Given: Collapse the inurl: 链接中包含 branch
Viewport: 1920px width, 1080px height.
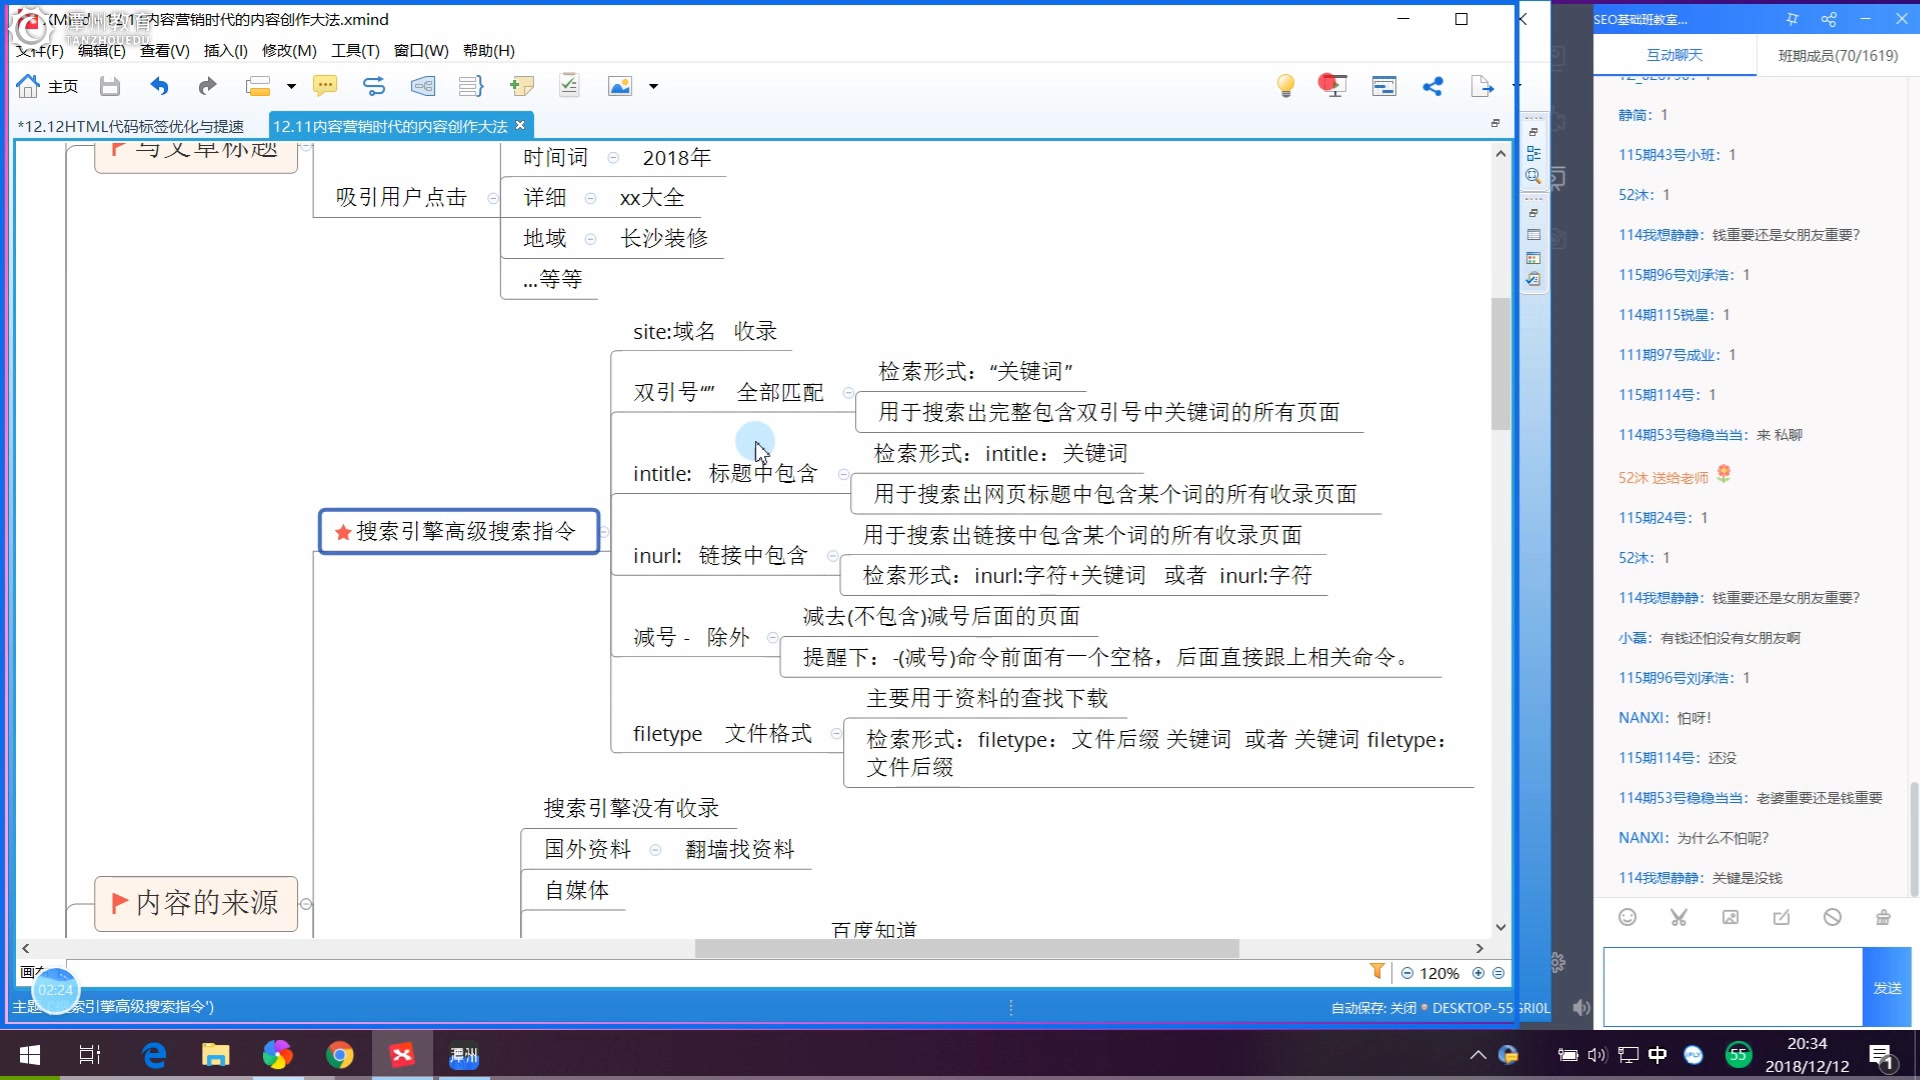Looking at the screenshot, I should 832,556.
